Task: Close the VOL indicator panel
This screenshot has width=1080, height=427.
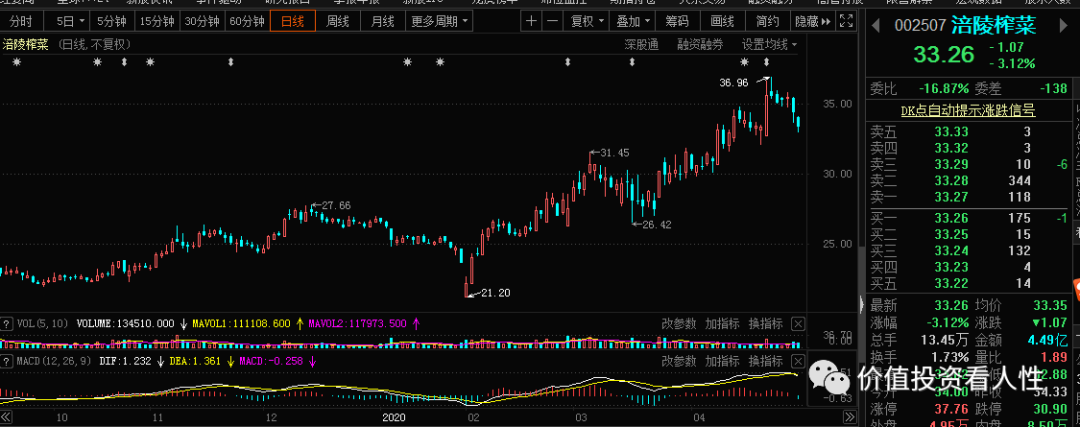Action: [x=798, y=324]
